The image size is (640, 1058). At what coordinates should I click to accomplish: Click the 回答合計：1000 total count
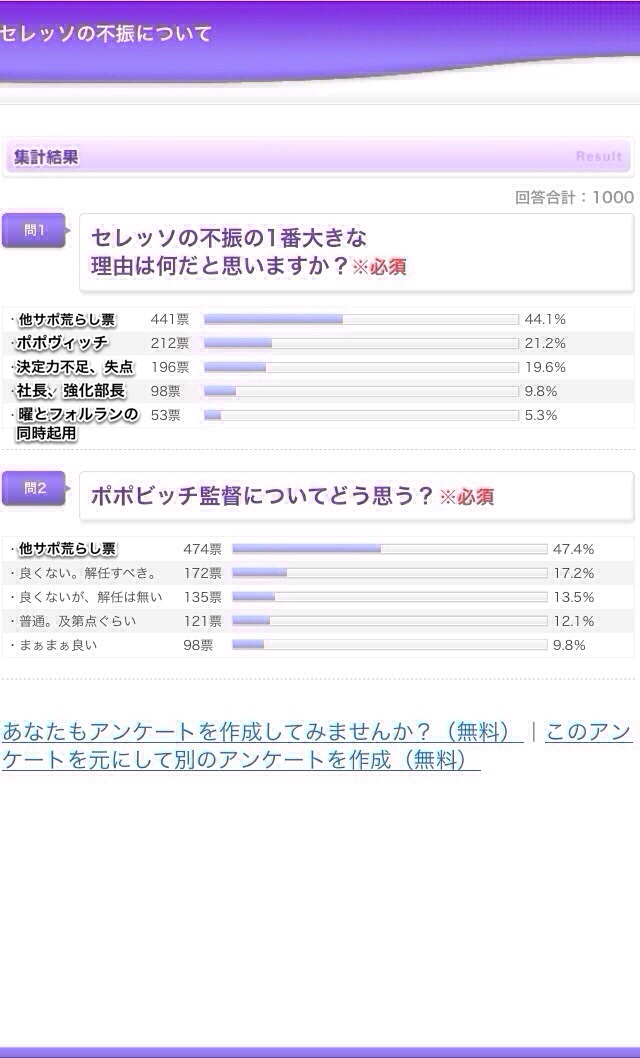574,197
